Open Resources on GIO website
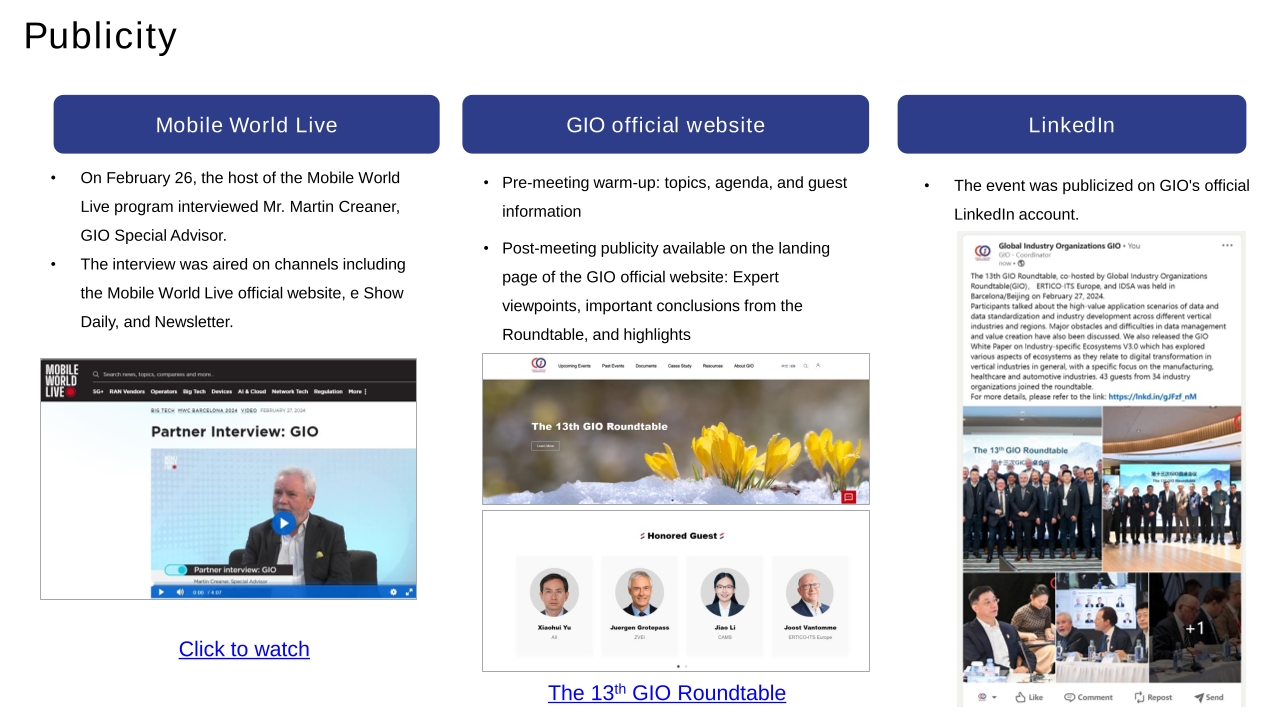 point(713,366)
